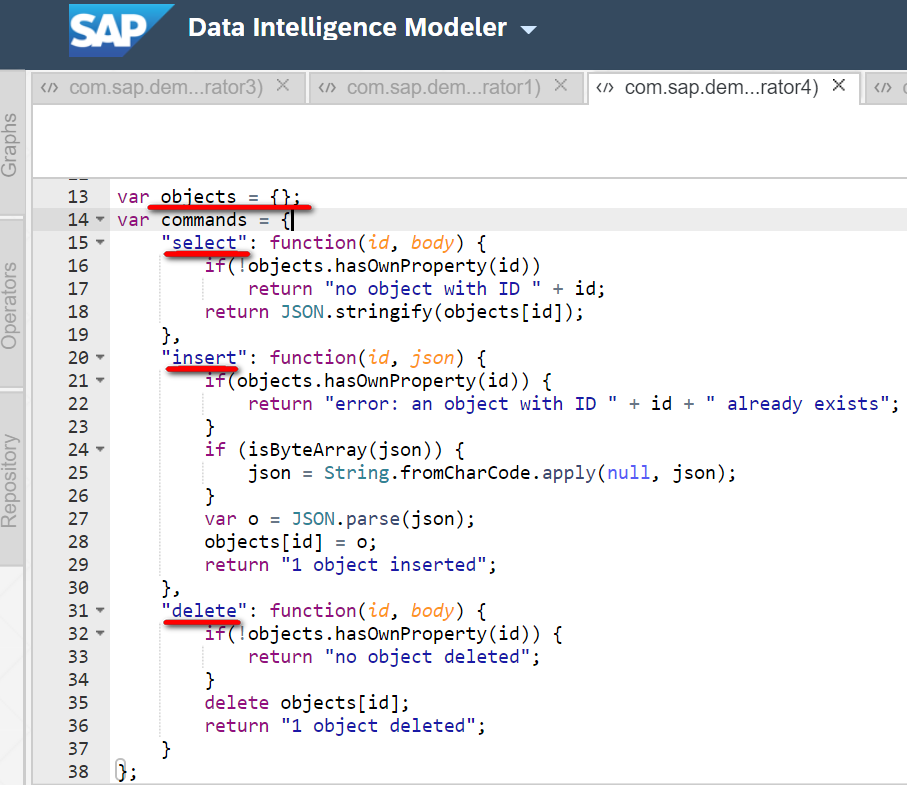Click the code icon on rator3 tab

[49, 88]
